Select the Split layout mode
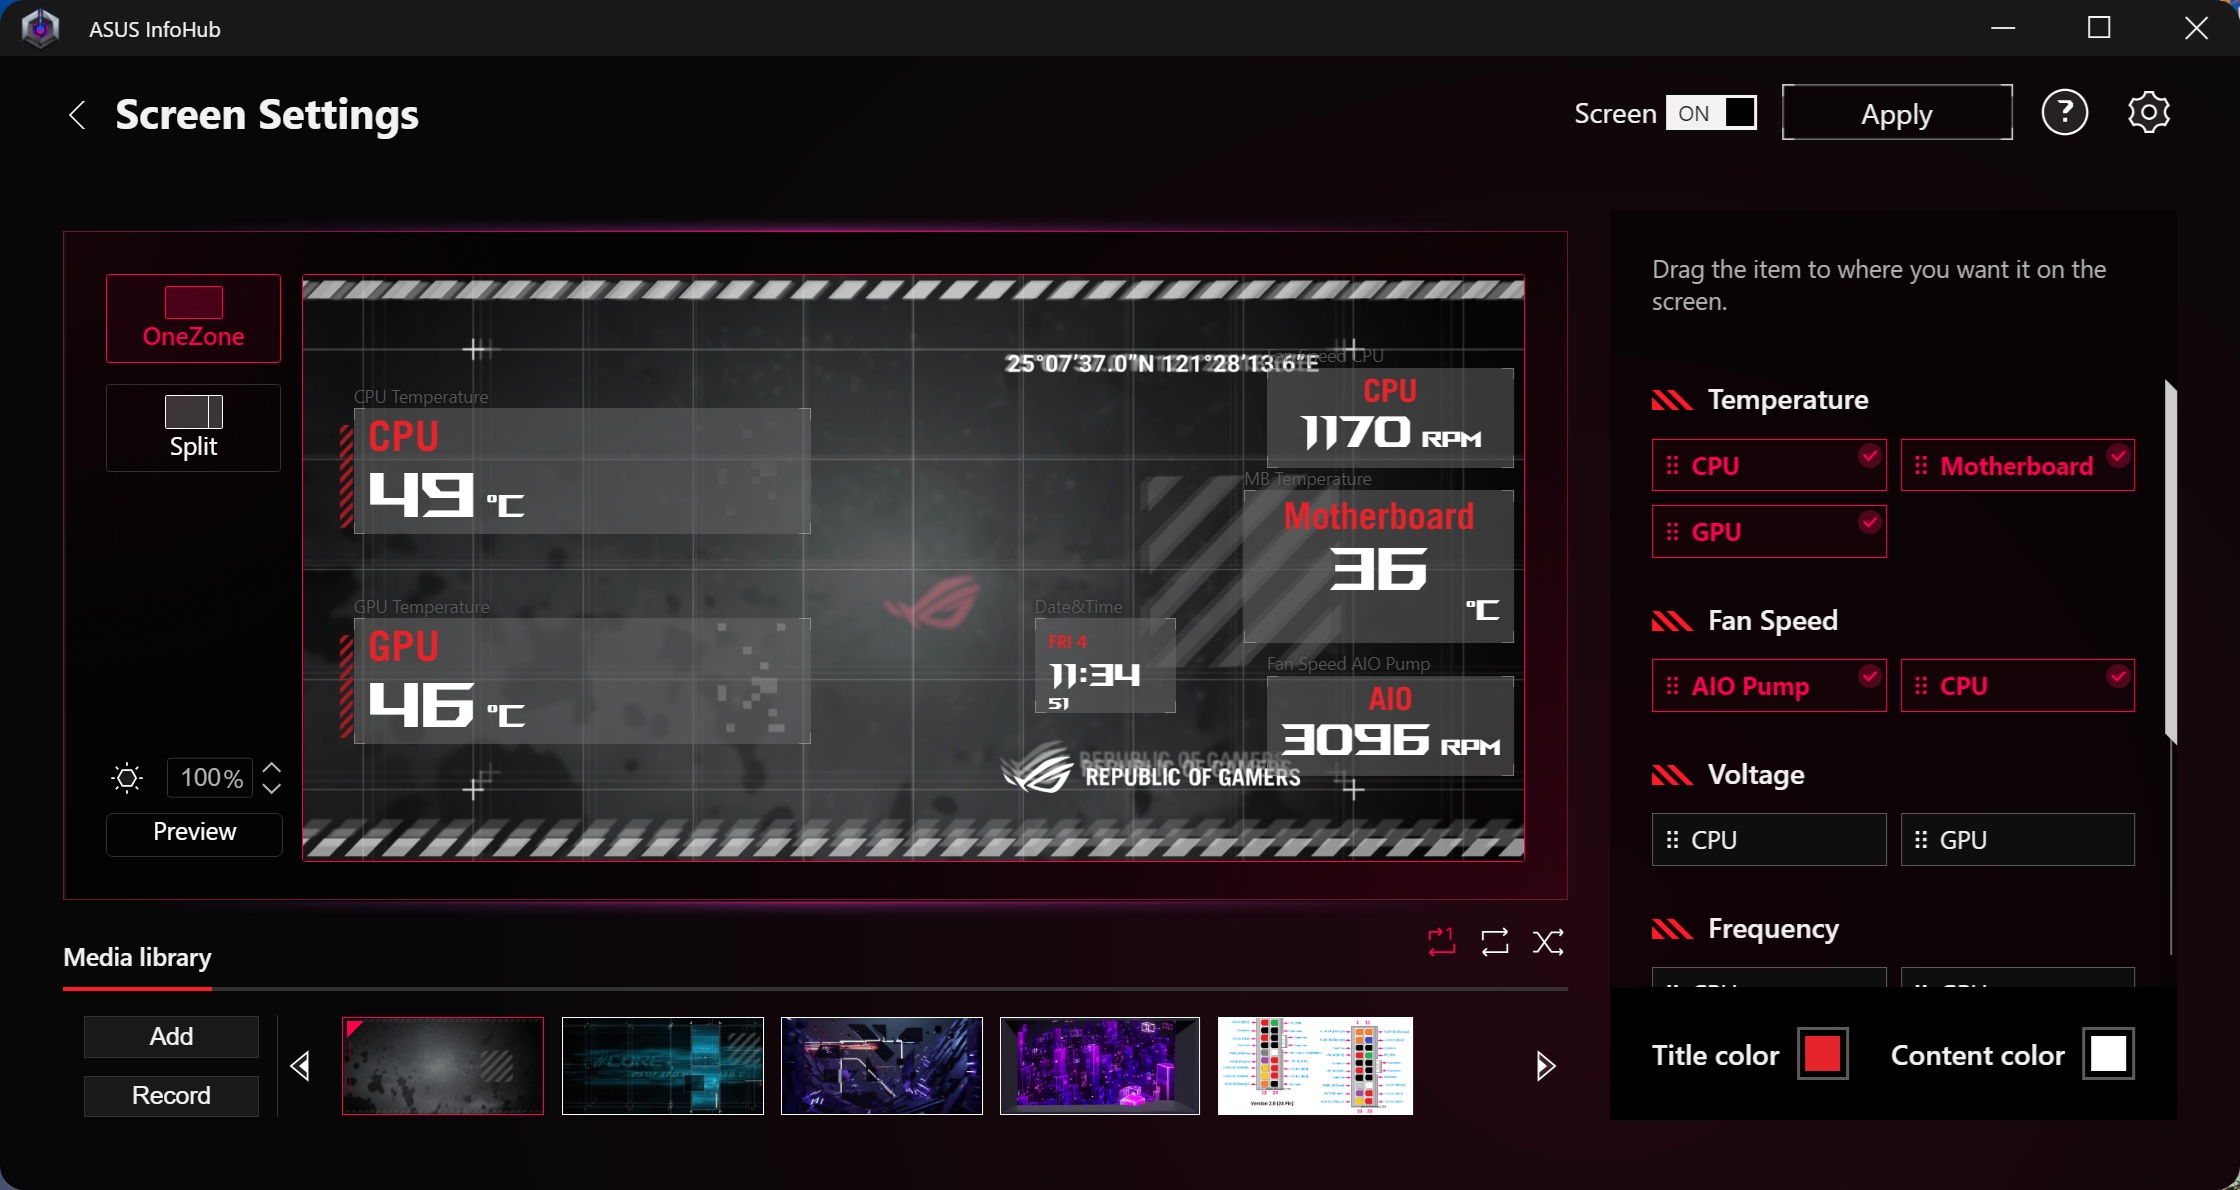2240x1190 pixels. [193, 428]
